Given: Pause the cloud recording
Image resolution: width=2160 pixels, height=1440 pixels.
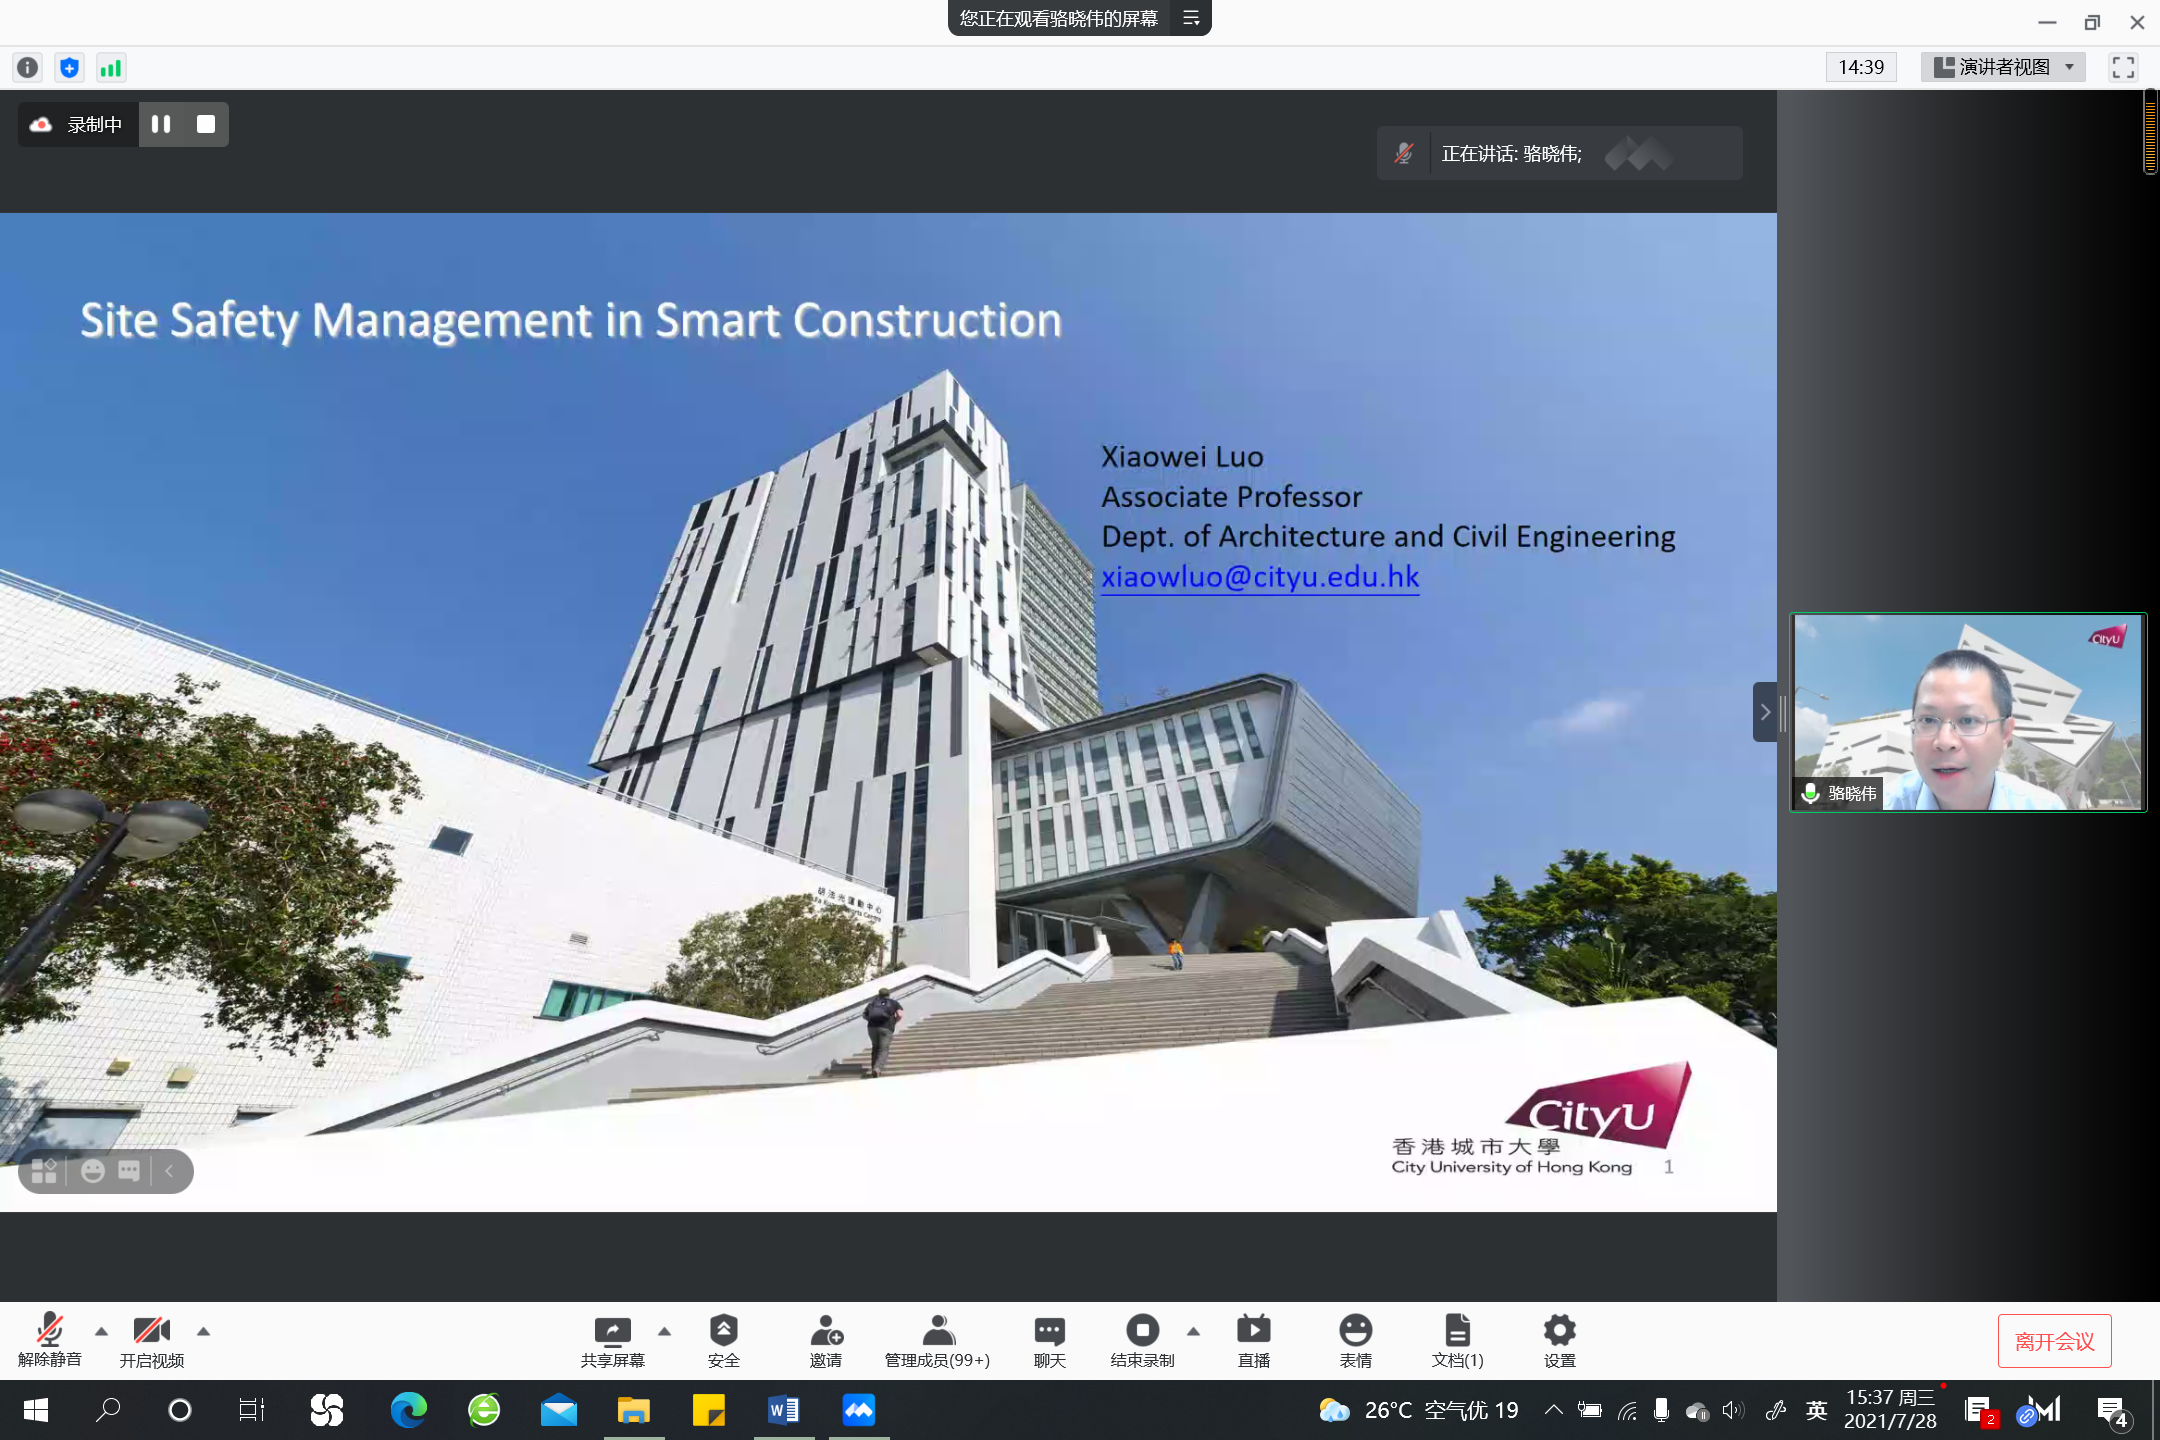Looking at the screenshot, I should [161, 124].
